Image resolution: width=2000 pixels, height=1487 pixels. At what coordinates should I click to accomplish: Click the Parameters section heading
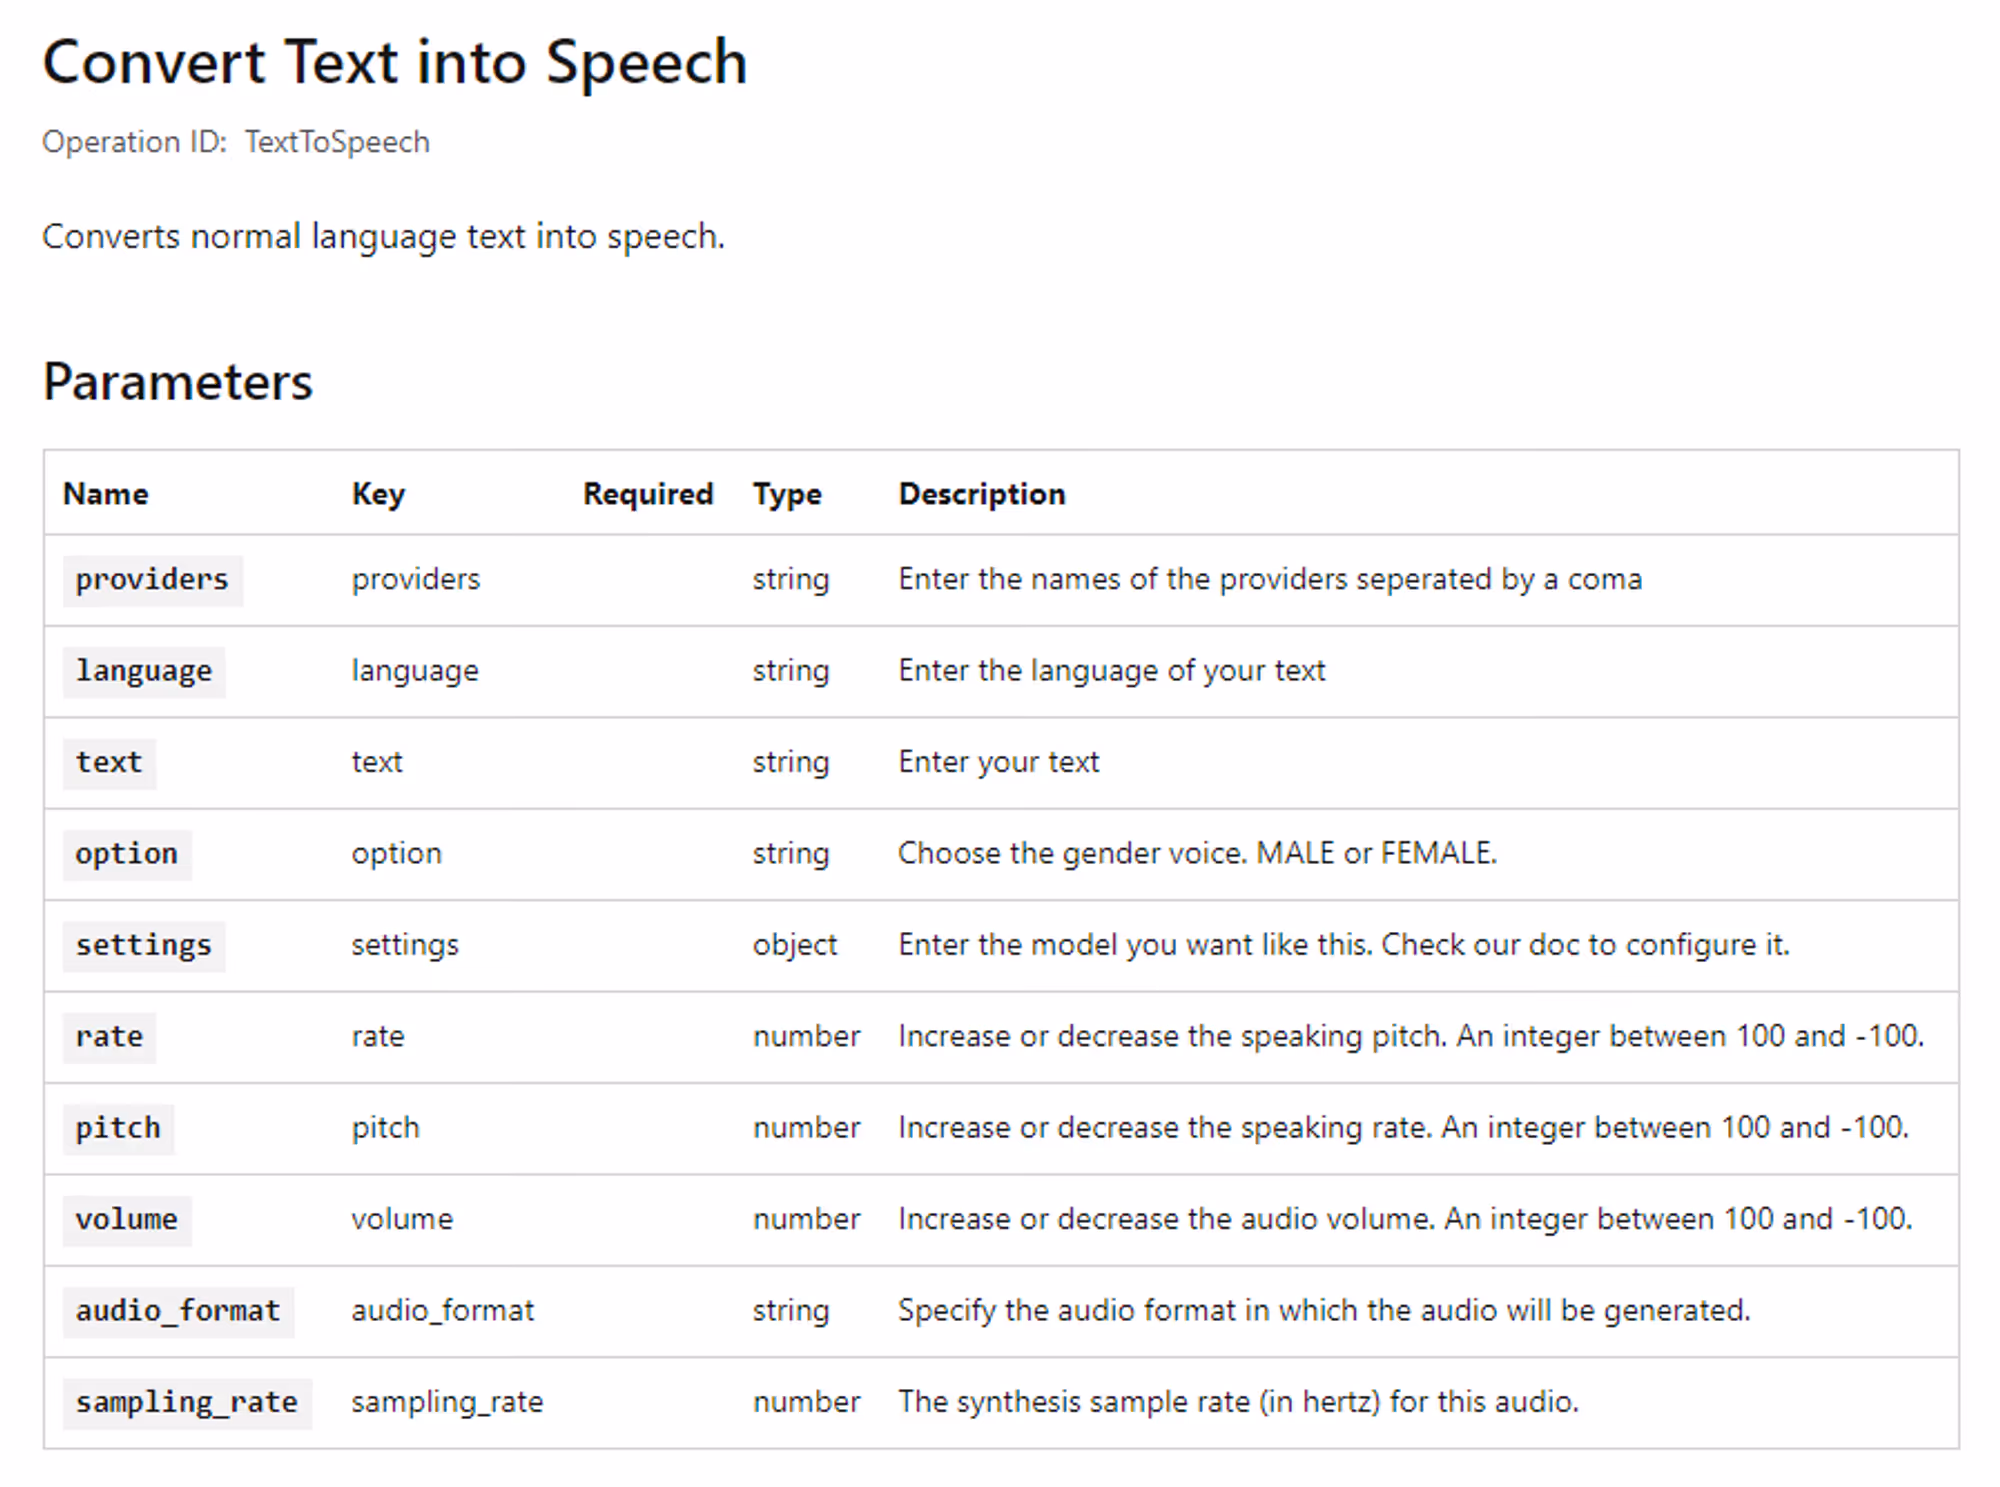click(177, 382)
